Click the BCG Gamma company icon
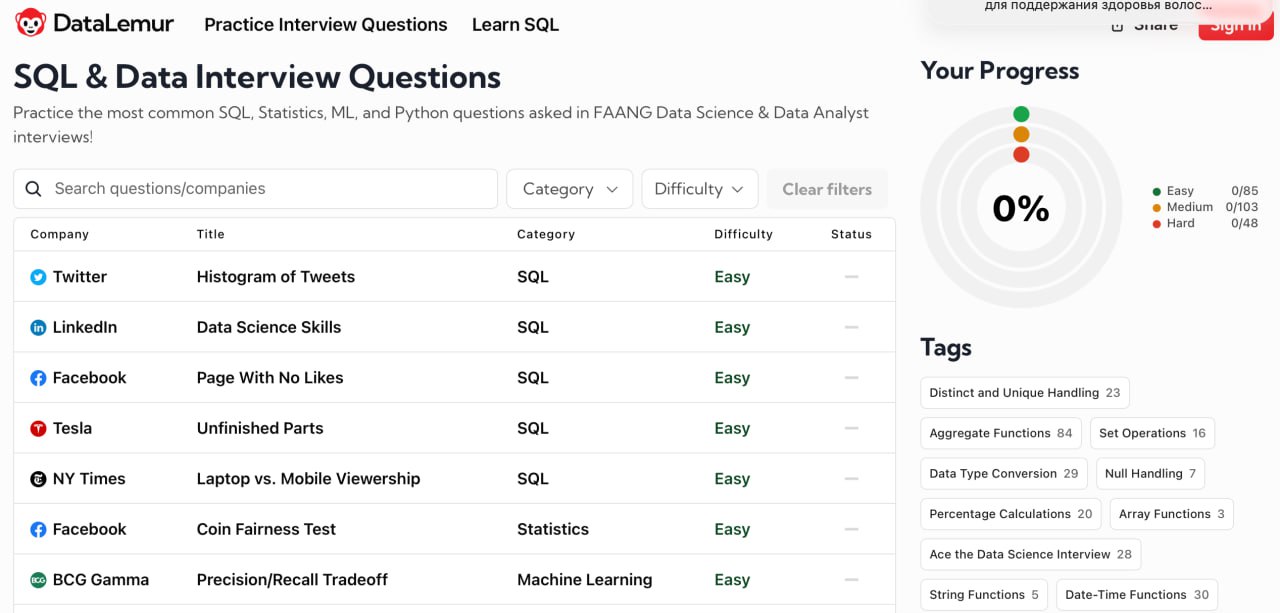Viewport: 1280px width, 613px height. click(x=38, y=580)
